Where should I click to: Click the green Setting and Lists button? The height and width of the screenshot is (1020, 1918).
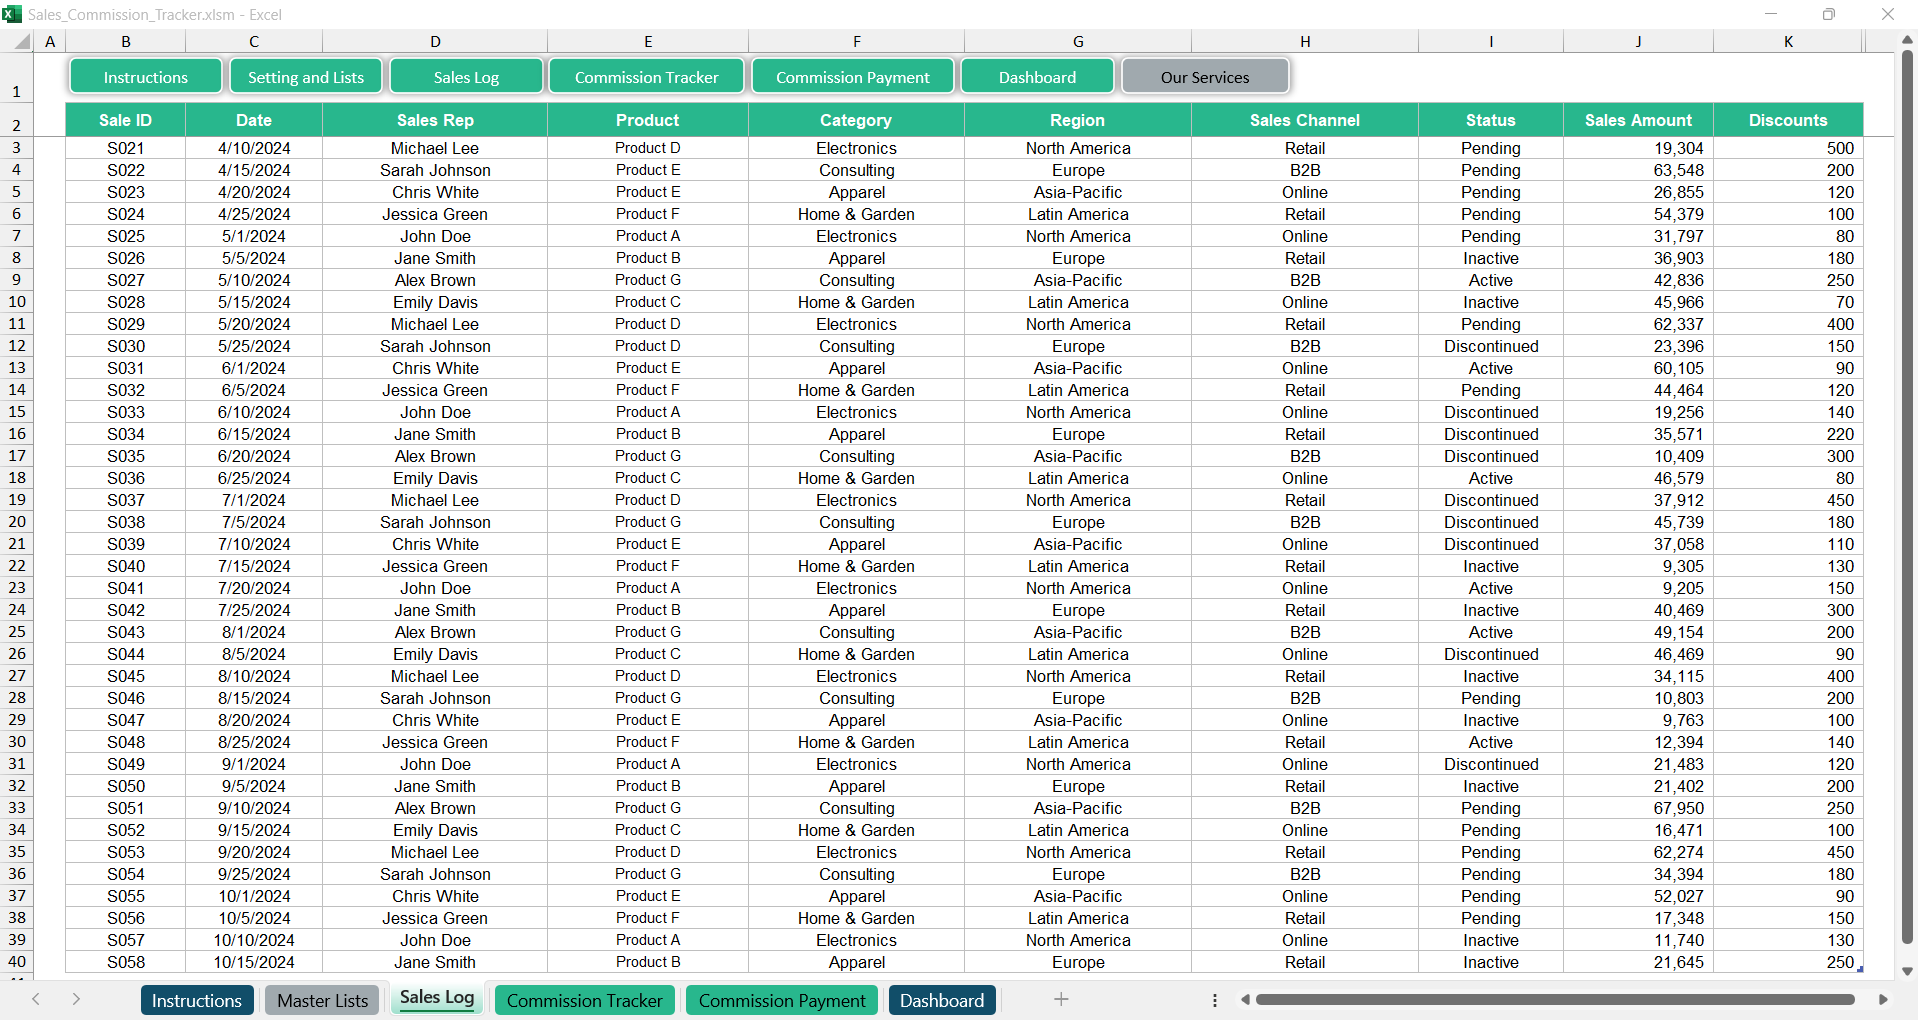pyautogui.click(x=305, y=77)
